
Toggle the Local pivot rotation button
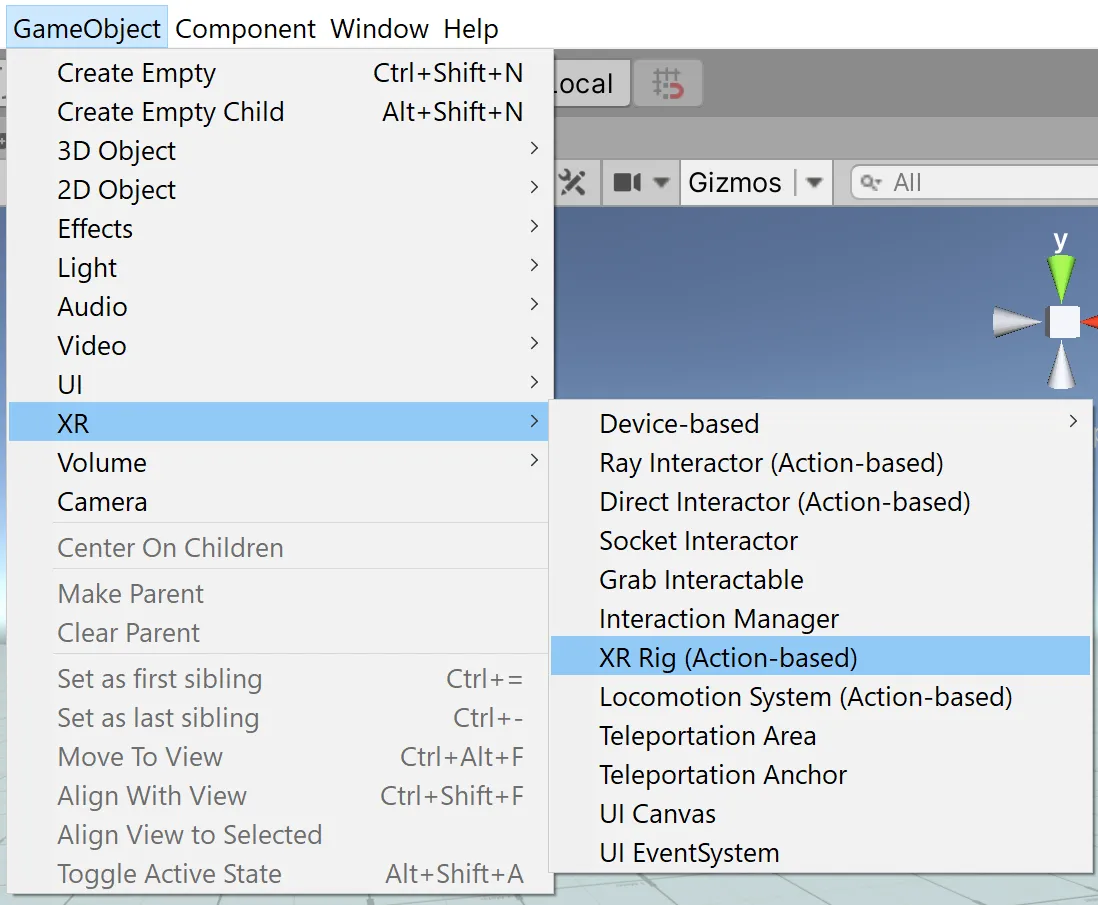(590, 84)
